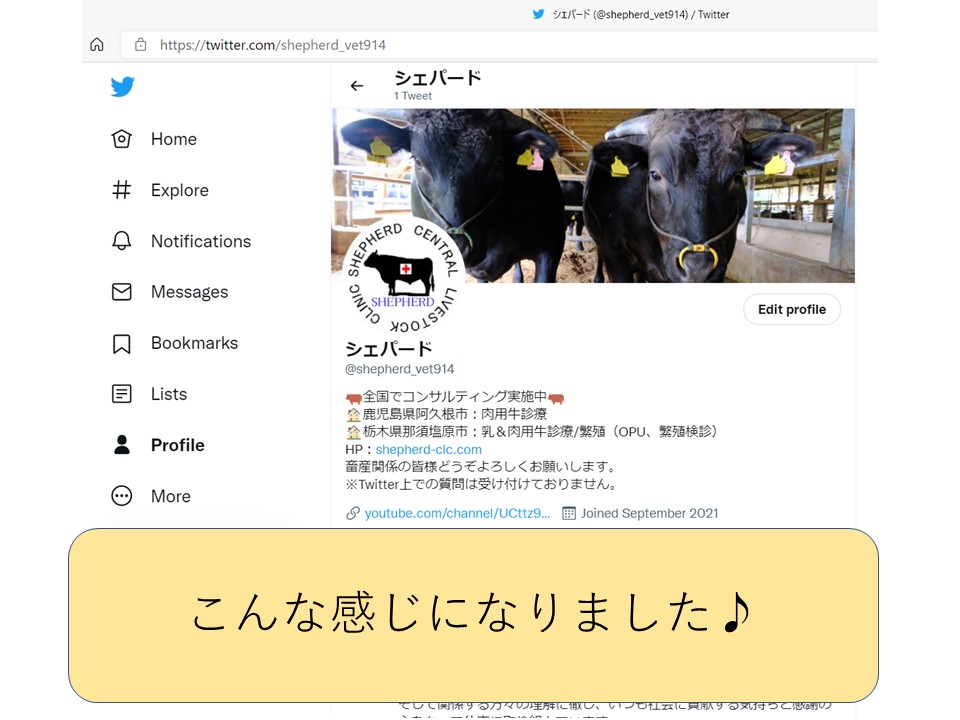Open the shepherd-clc.com link
This screenshot has width=960, height=720.
click(429, 449)
